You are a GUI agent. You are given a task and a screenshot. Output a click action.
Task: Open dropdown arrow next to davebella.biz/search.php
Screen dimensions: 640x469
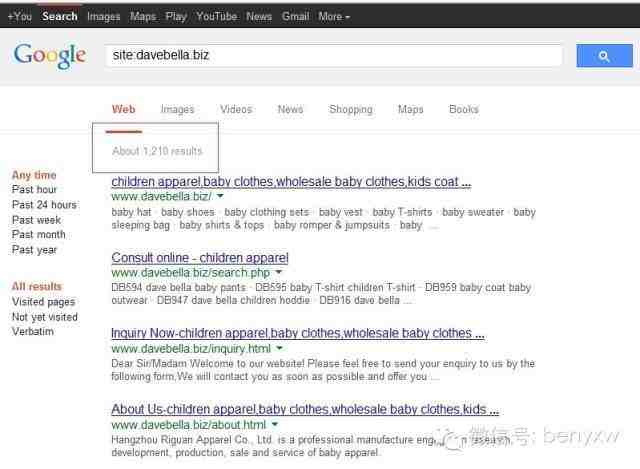click(279, 272)
